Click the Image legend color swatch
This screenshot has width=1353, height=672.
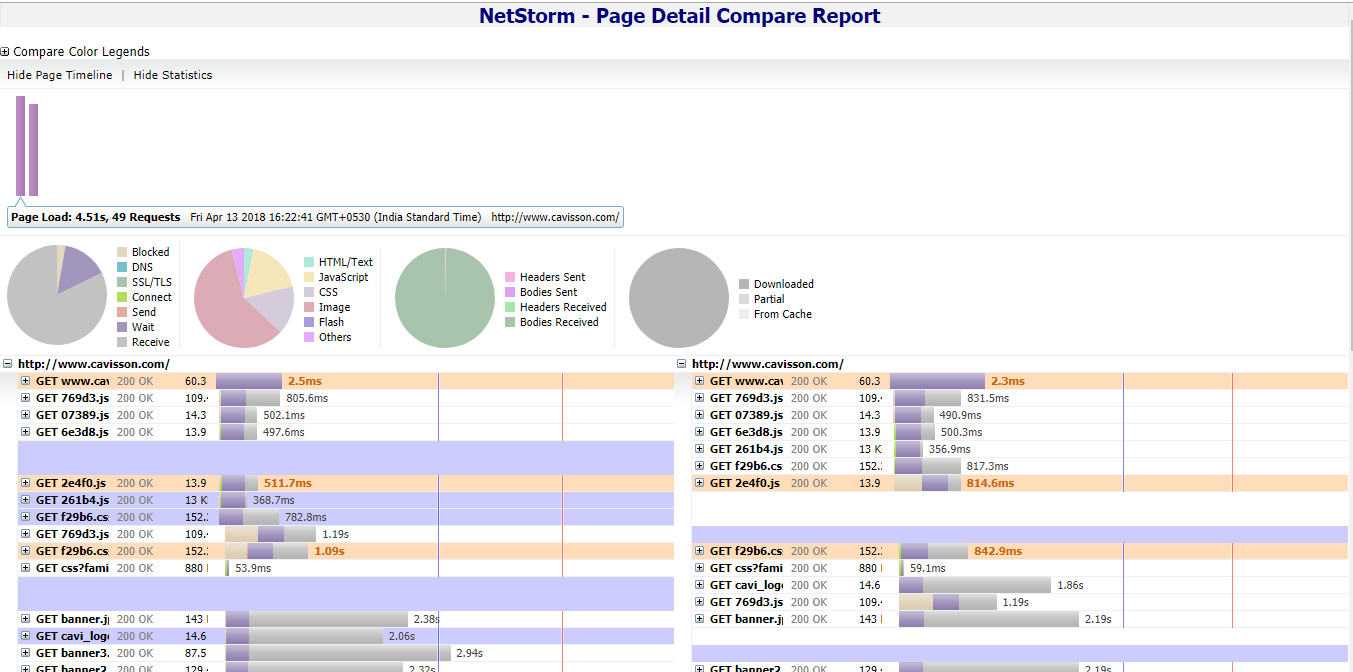pyautogui.click(x=309, y=307)
